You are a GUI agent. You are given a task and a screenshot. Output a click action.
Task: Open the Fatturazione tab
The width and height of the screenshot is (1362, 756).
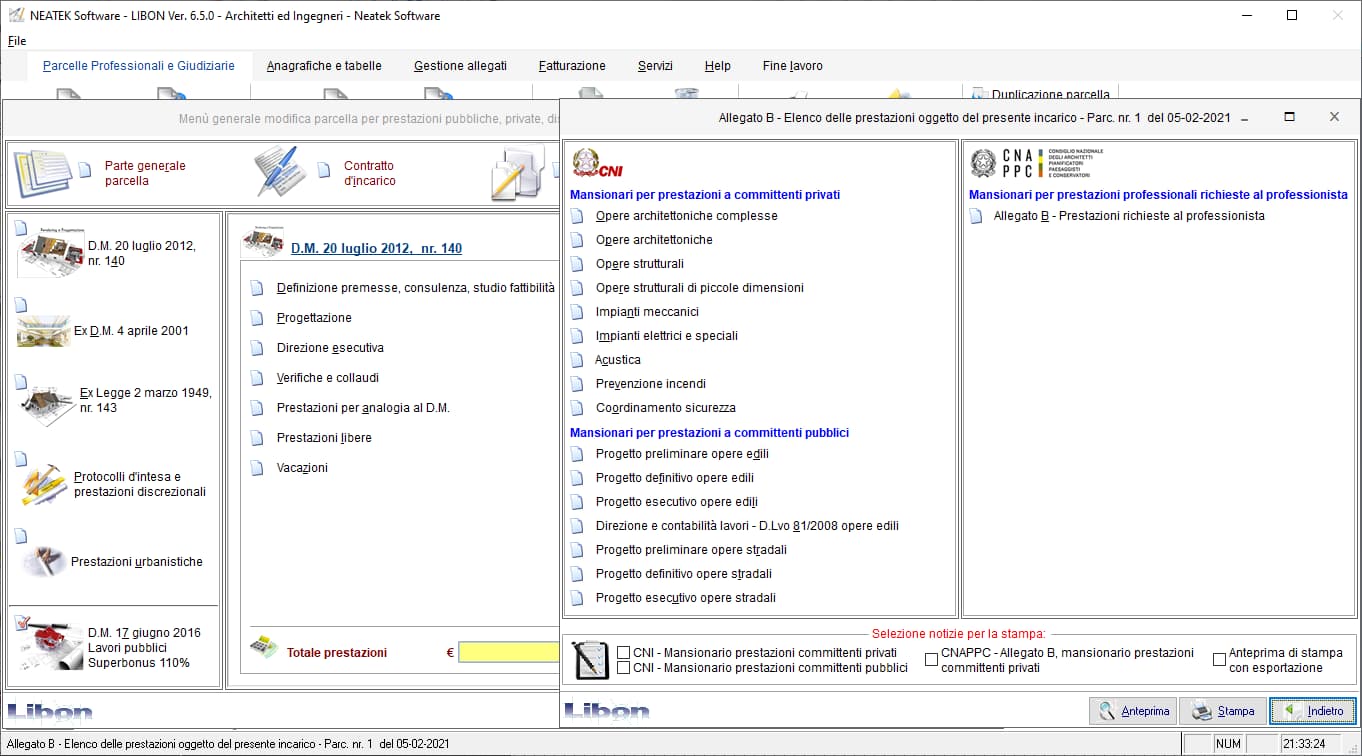coord(572,66)
